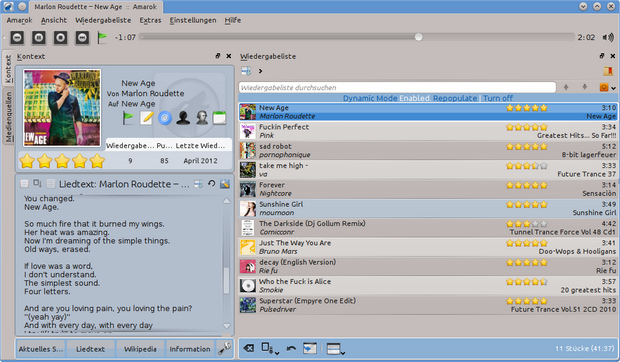Viewport: 620px width, 362px height.
Task: Show the Information applet
Action: 190,349
